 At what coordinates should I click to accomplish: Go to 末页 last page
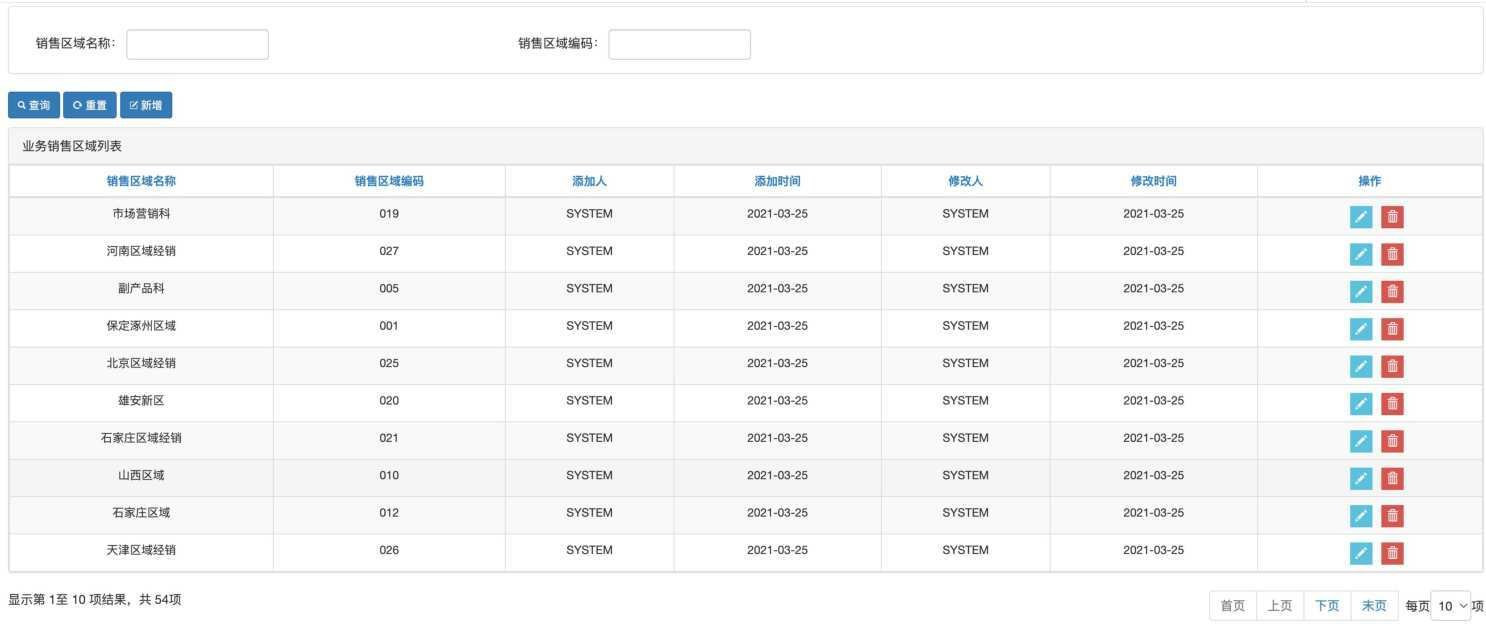pos(1374,606)
